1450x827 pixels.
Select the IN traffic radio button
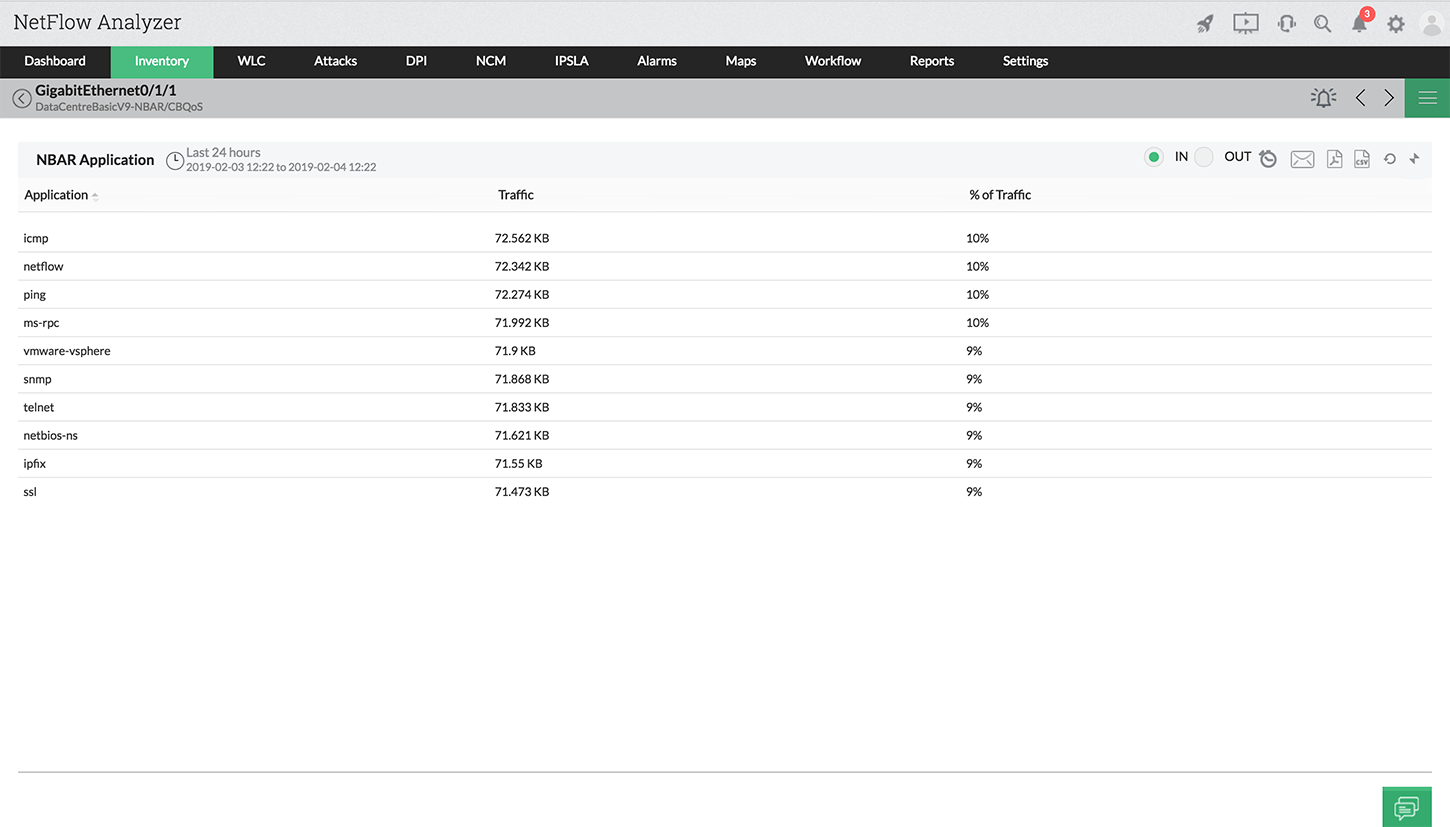pyautogui.click(x=1153, y=157)
